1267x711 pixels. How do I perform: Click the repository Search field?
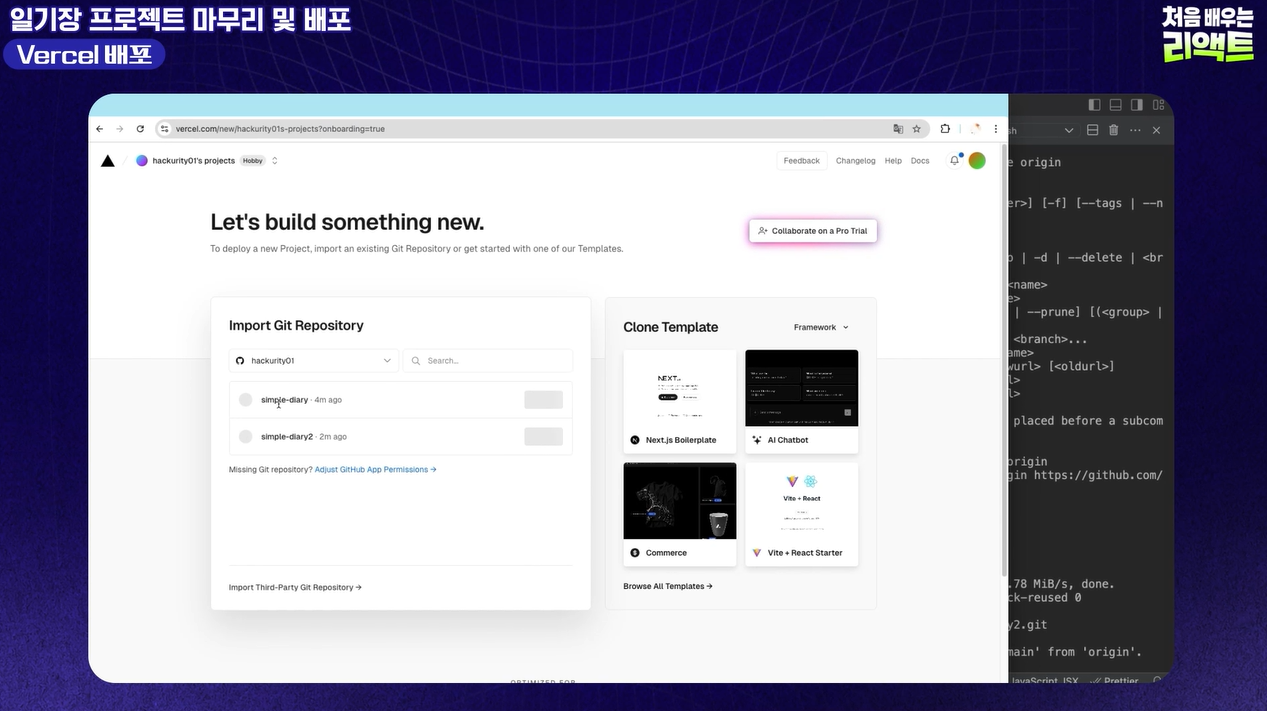point(488,360)
